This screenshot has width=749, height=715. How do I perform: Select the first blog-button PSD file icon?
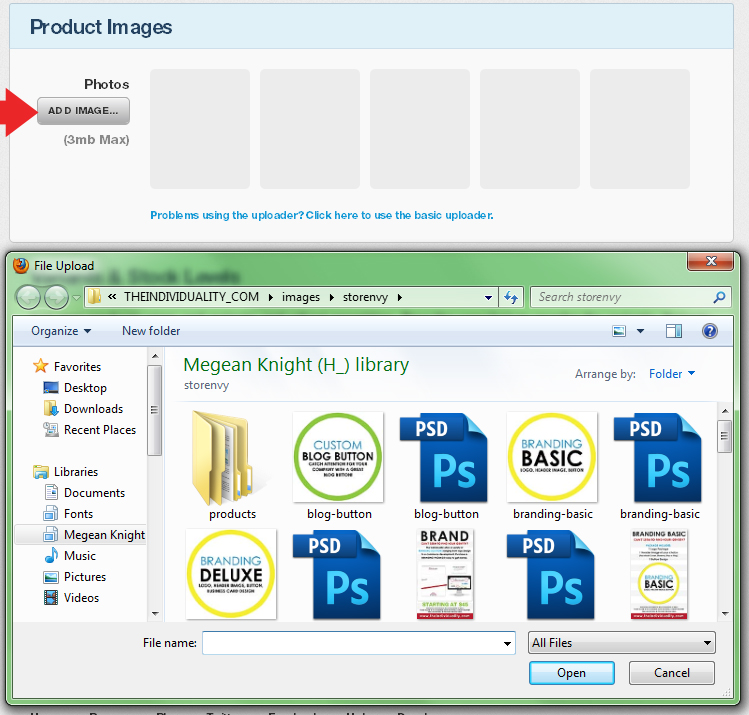pos(444,458)
